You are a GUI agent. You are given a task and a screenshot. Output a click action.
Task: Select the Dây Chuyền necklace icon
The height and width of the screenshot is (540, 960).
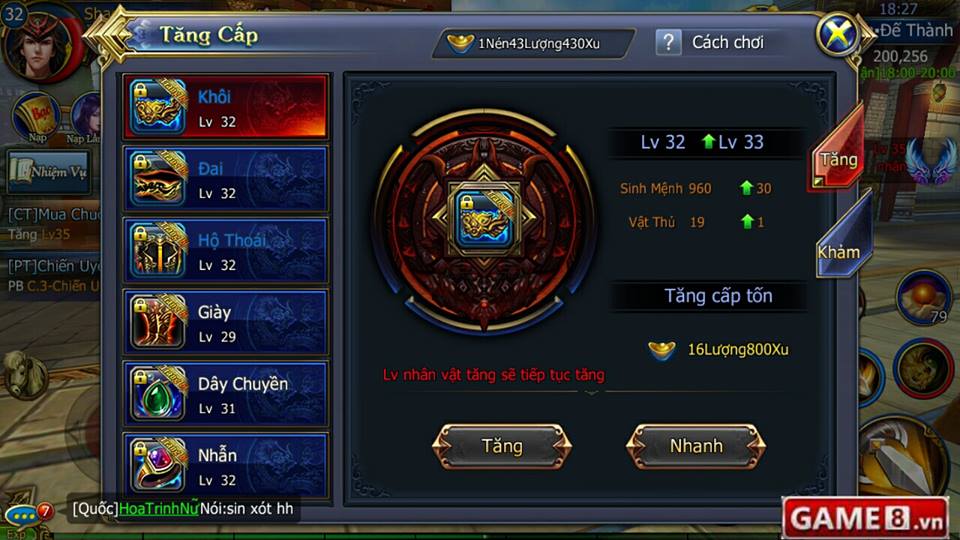coord(159,393)
